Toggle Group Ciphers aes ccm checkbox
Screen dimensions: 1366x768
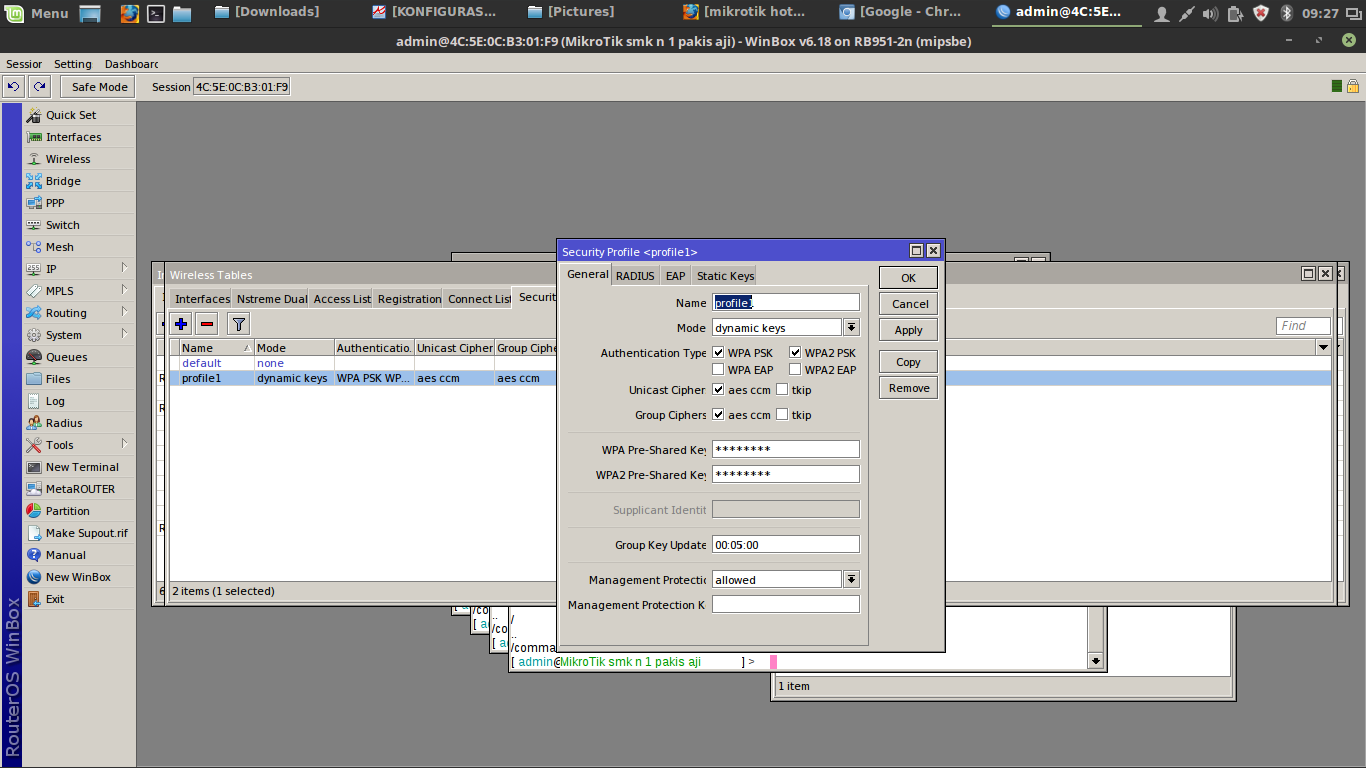pos(718,415)
